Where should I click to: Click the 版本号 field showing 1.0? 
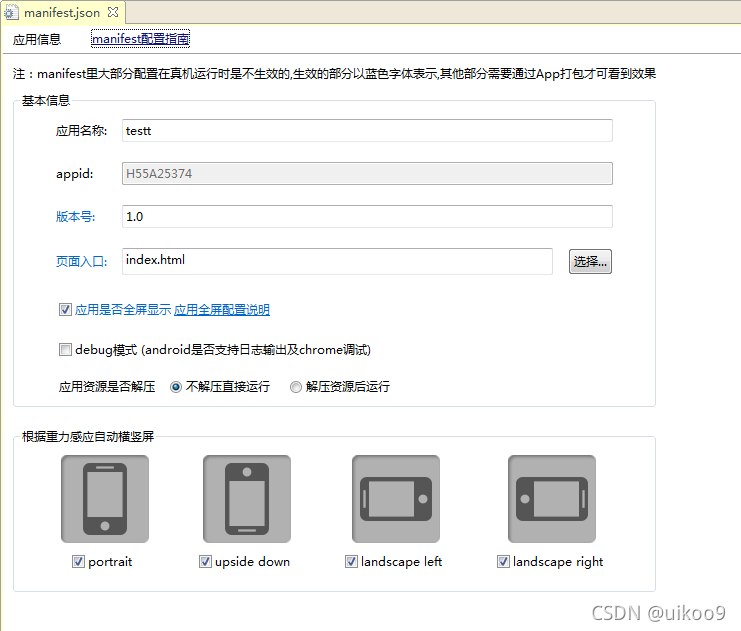coord(367,216)
